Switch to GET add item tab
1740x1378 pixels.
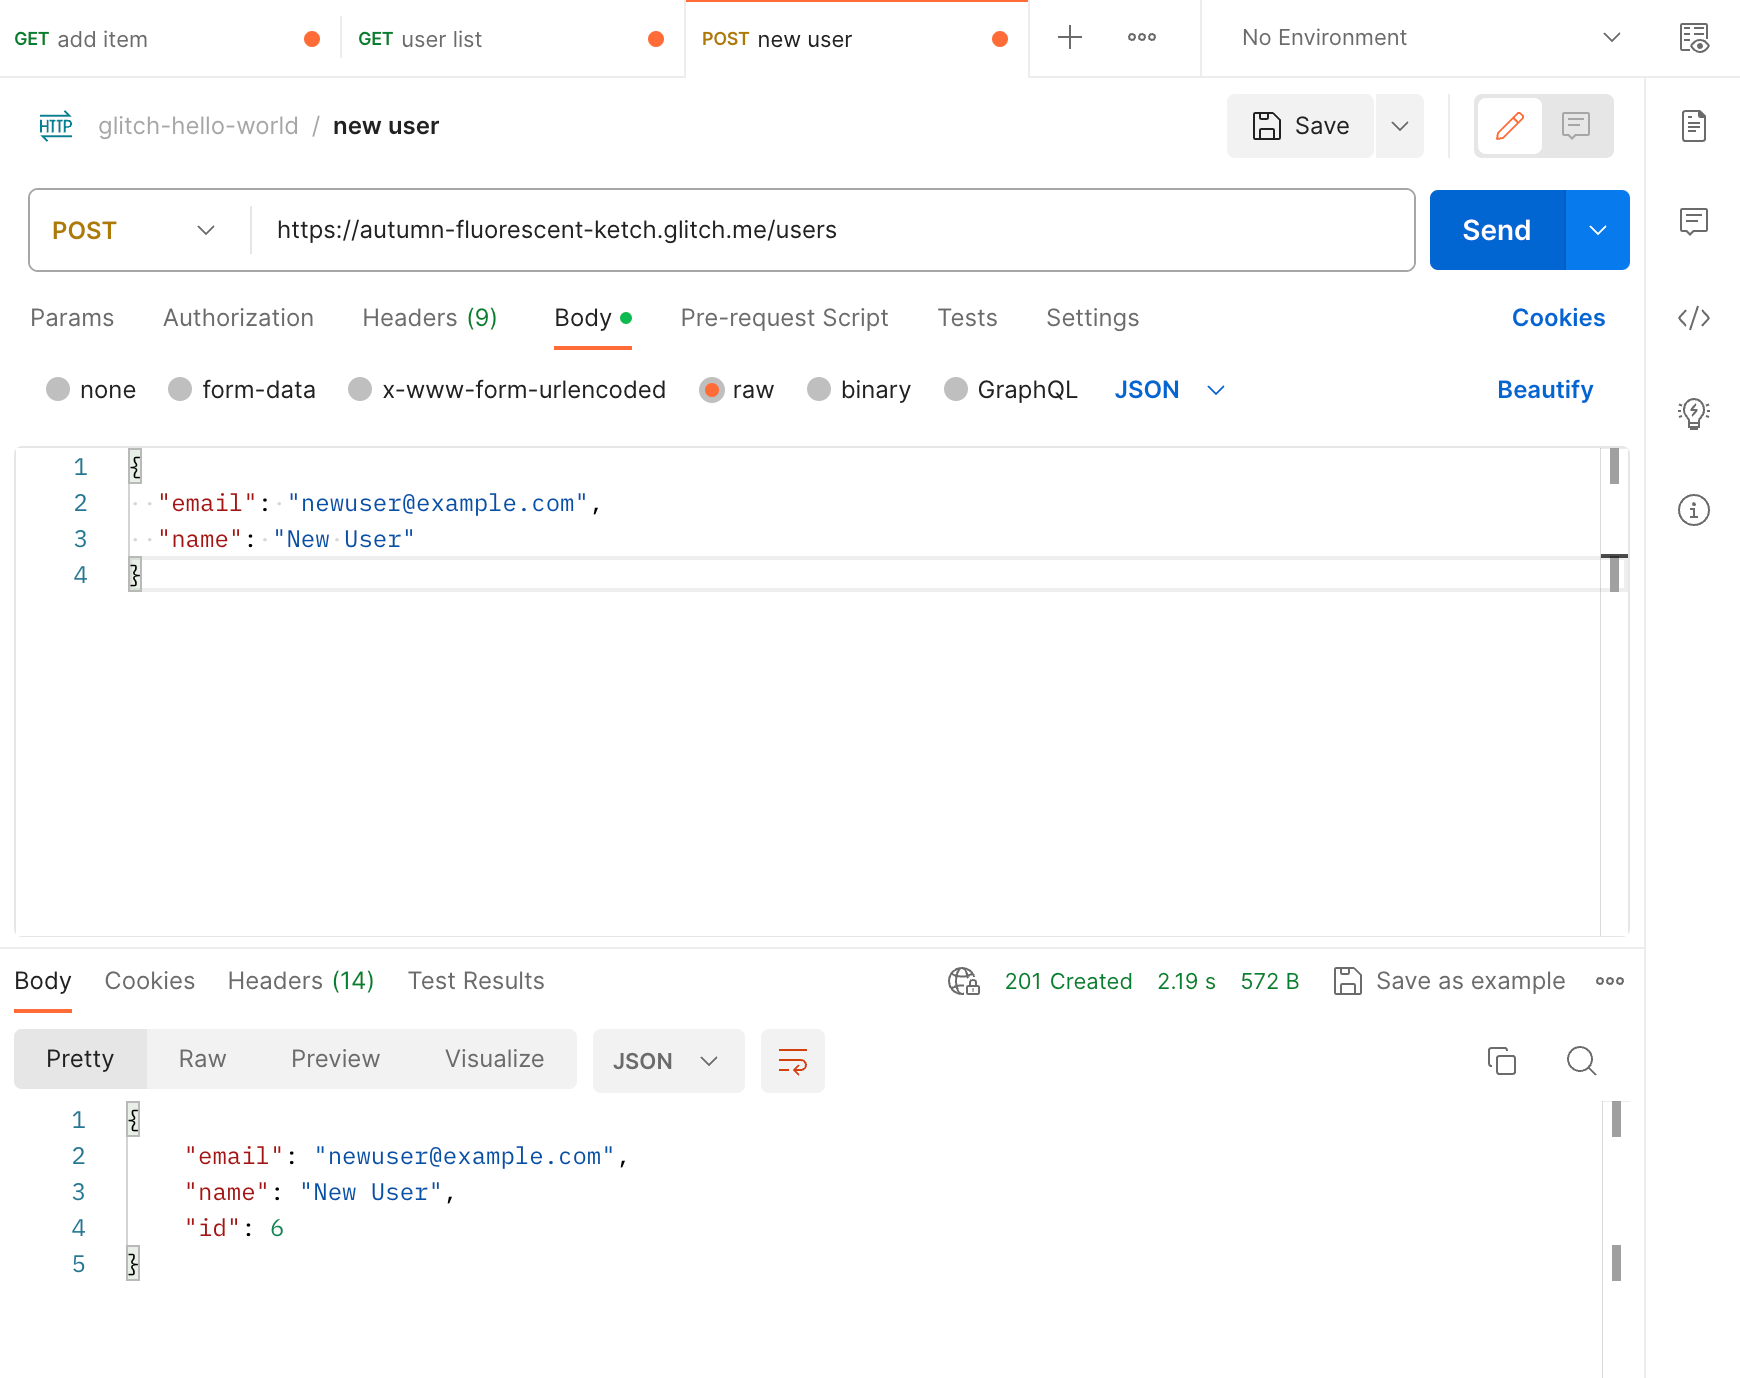pos(170,39)
